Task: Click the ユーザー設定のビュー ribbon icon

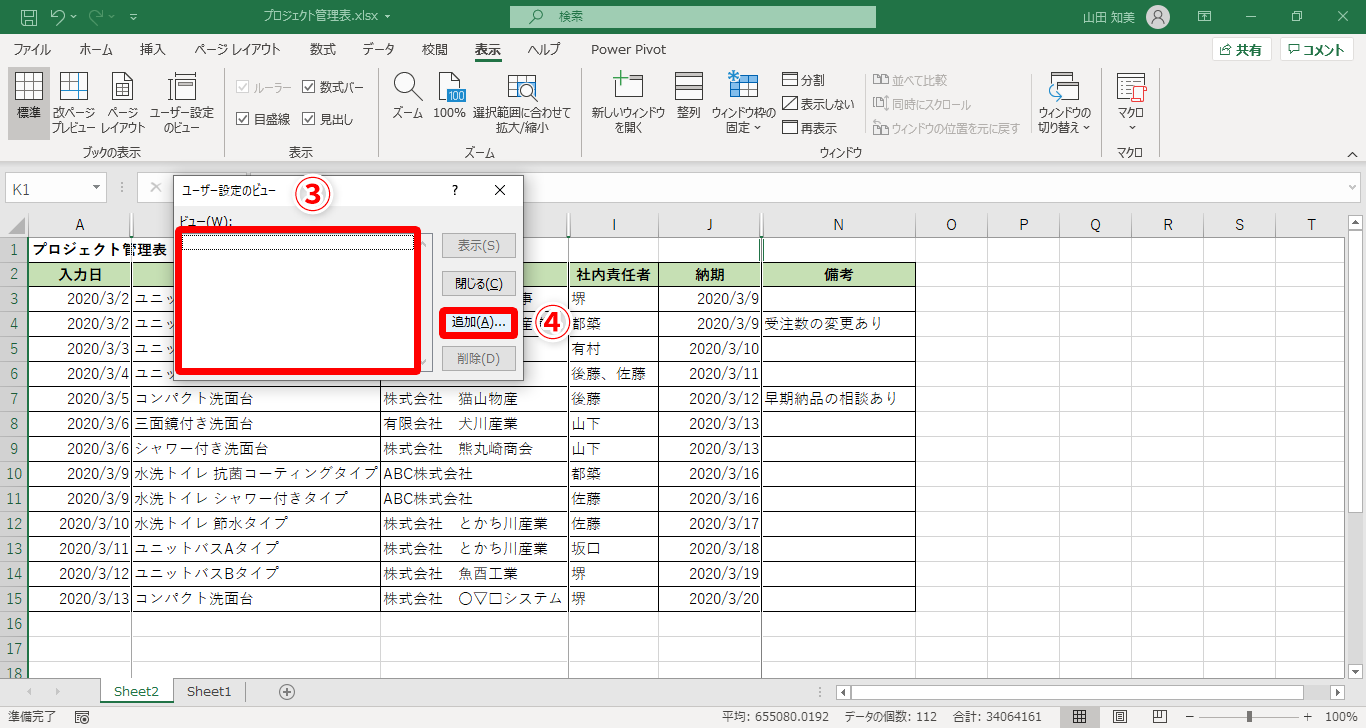Action: [182, 103]
